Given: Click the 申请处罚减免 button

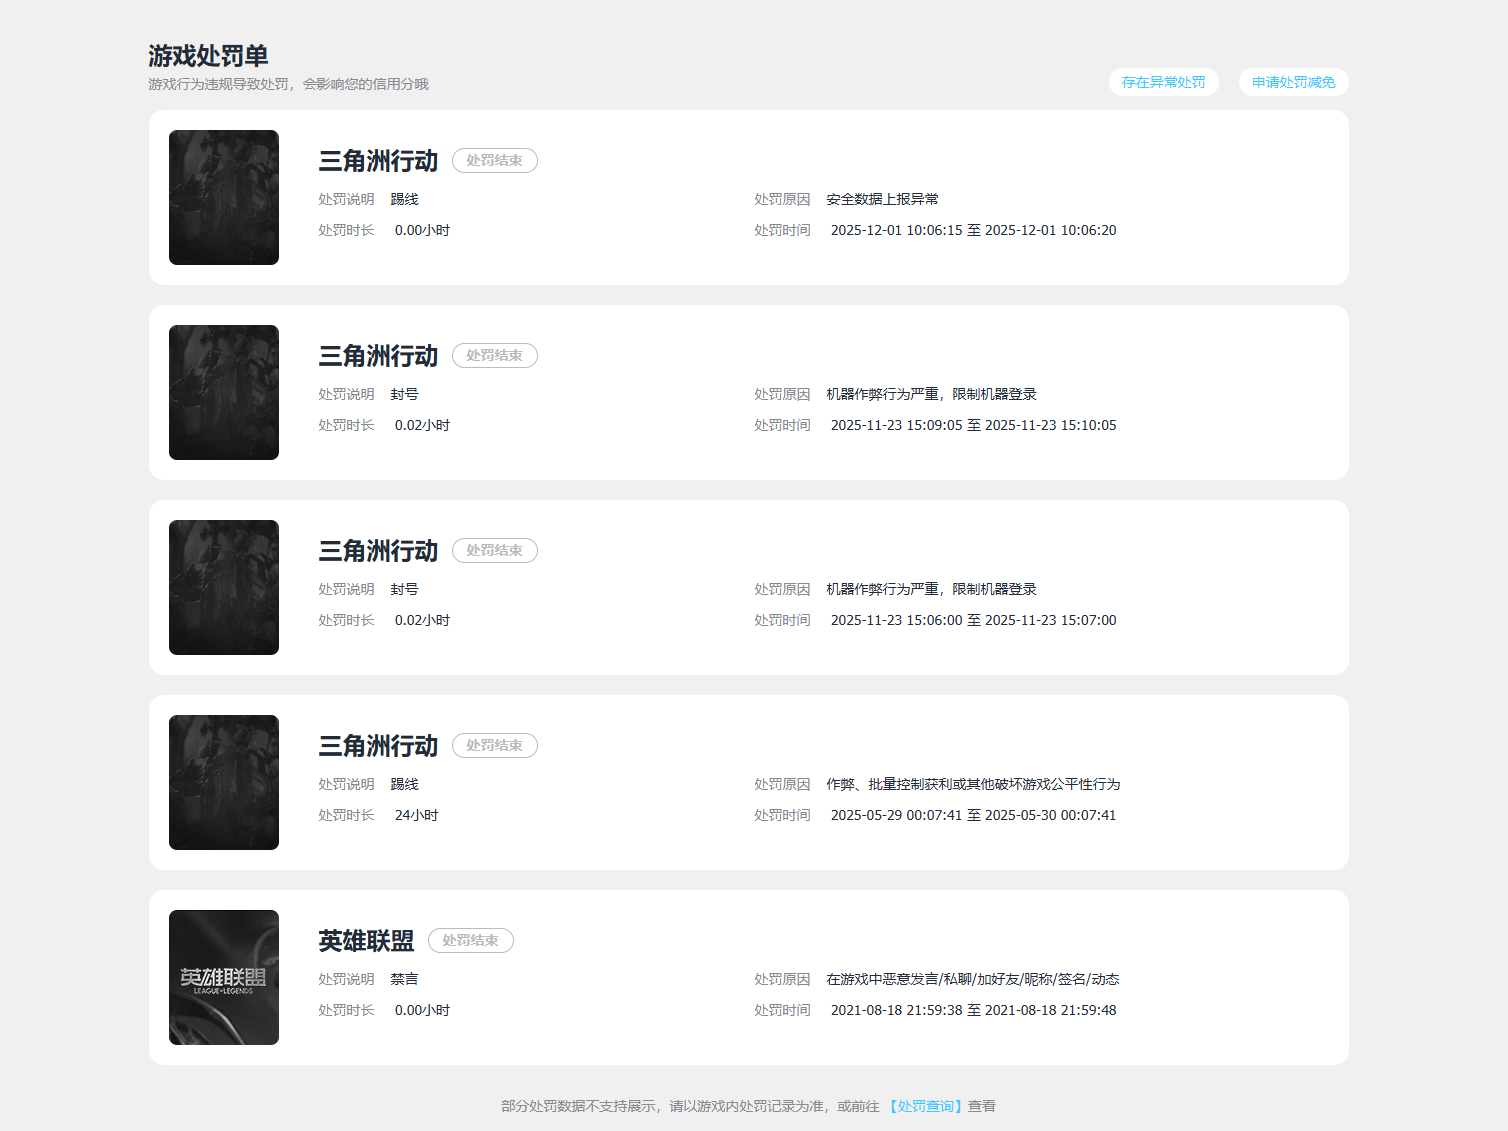Looking at the screenshot, I should 1293,82.
